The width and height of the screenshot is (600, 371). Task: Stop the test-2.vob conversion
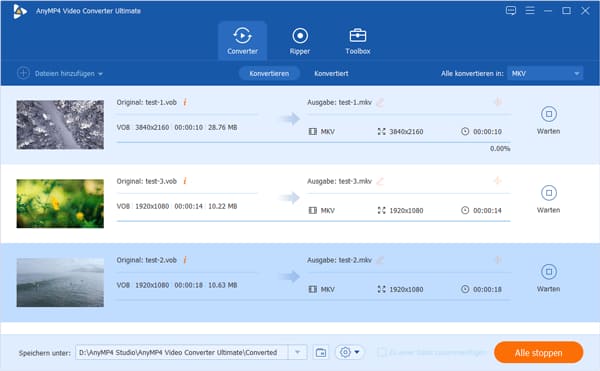pos(549,272)
